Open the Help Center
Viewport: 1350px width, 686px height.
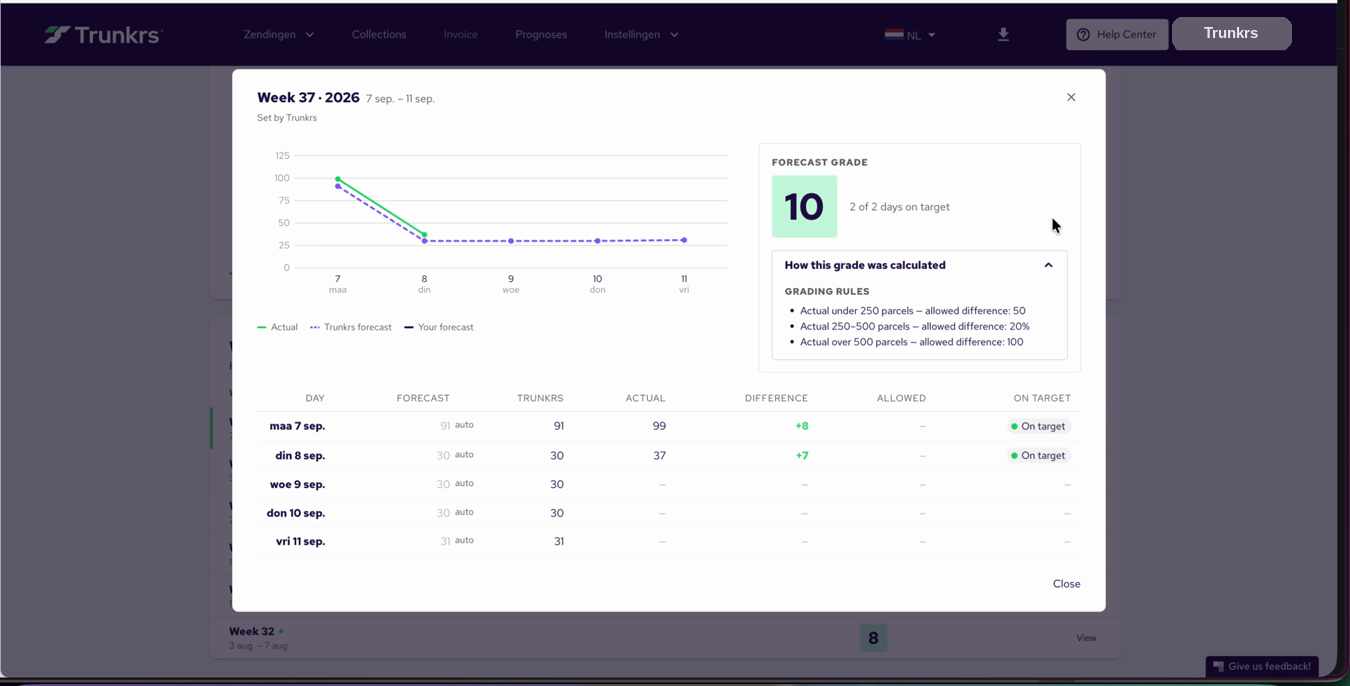point(1117,34)
